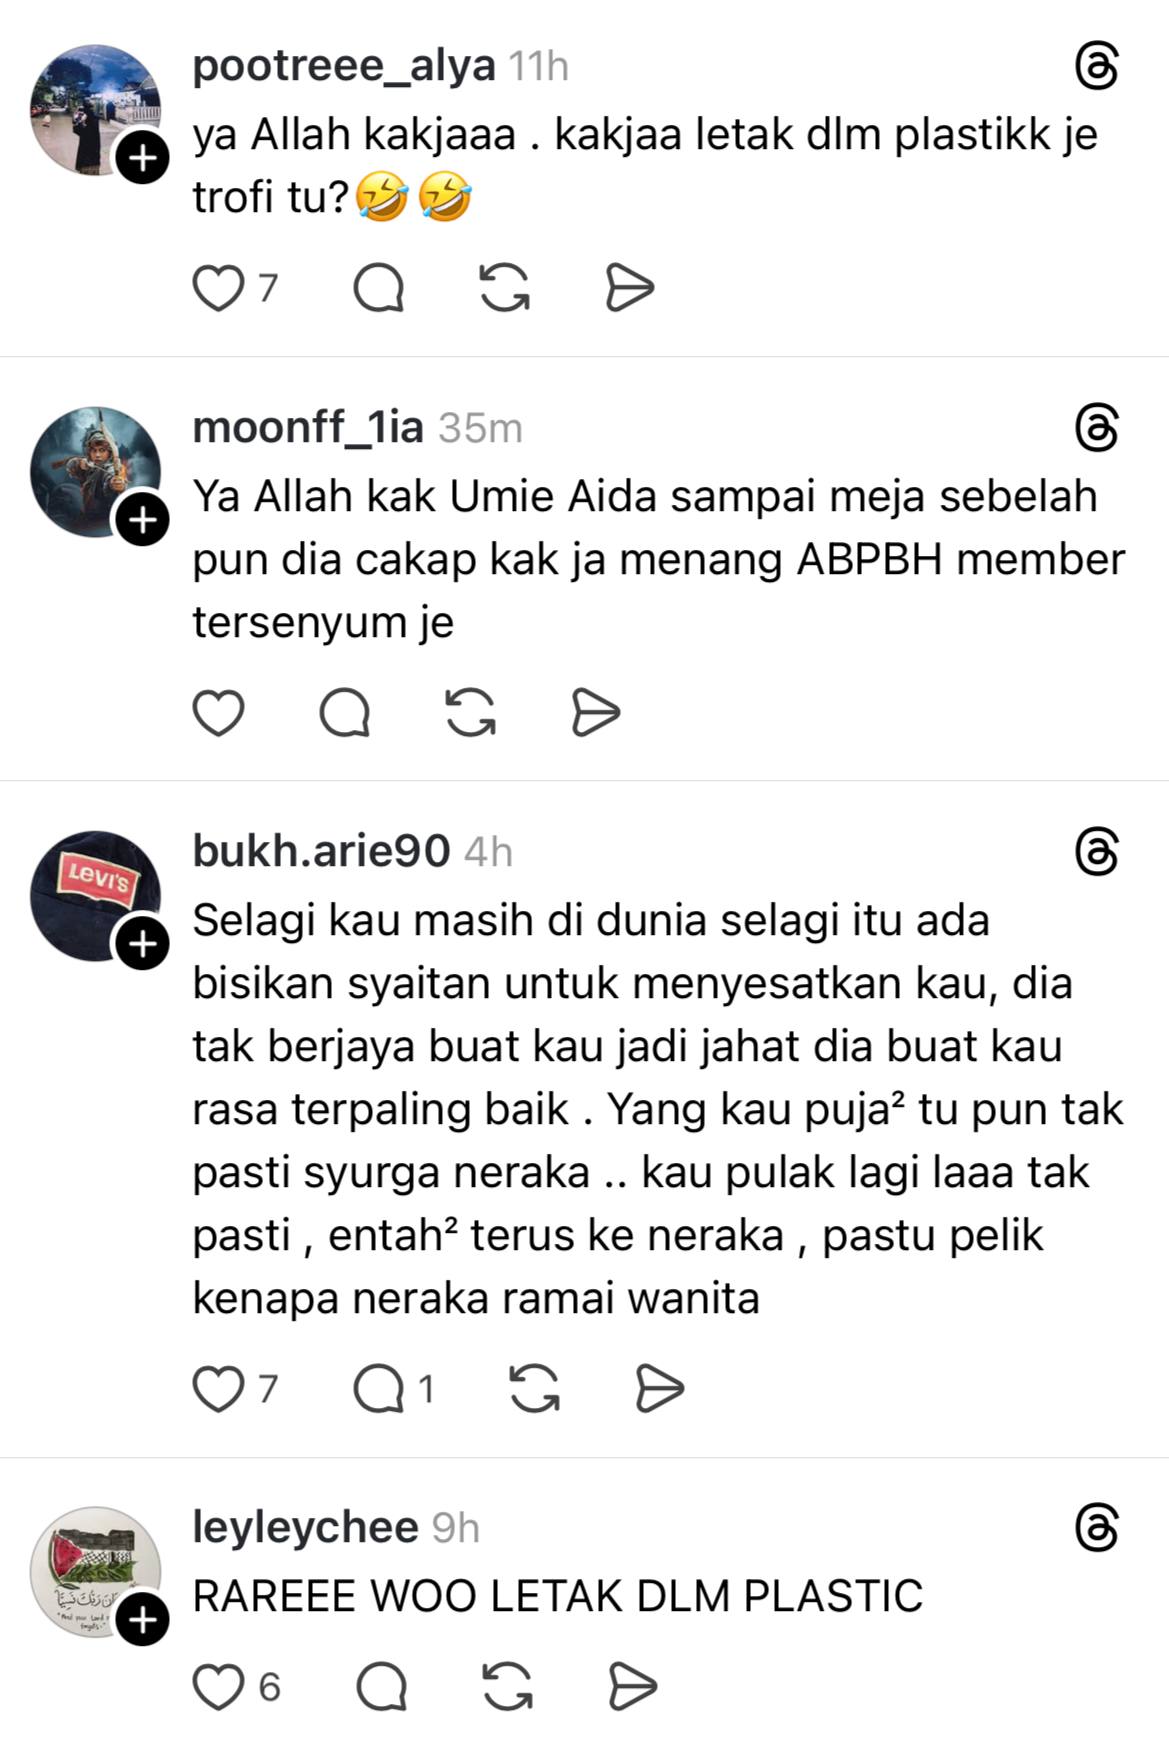Repost moonff_1ia's comment about ABPBH
1169x1748 pixels.
(470, 713)
